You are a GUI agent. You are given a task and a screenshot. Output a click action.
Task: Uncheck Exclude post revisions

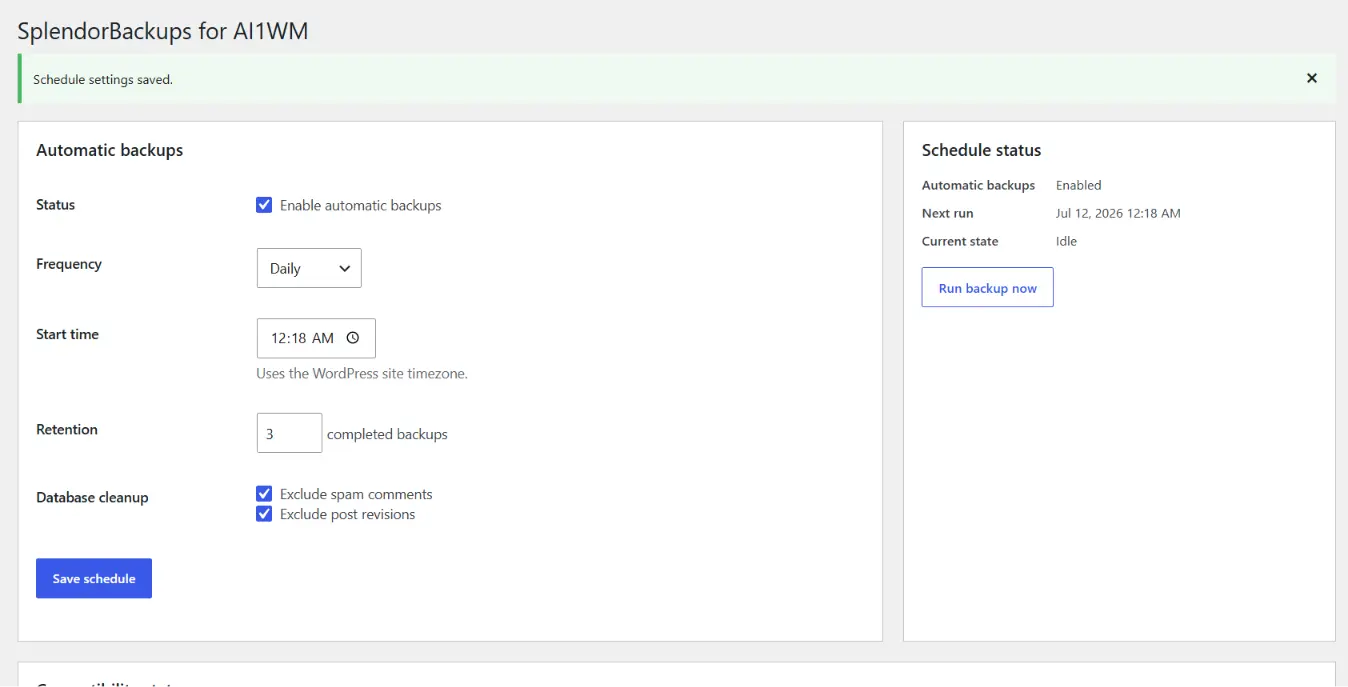pyautogui.click(x=264, y=514)
